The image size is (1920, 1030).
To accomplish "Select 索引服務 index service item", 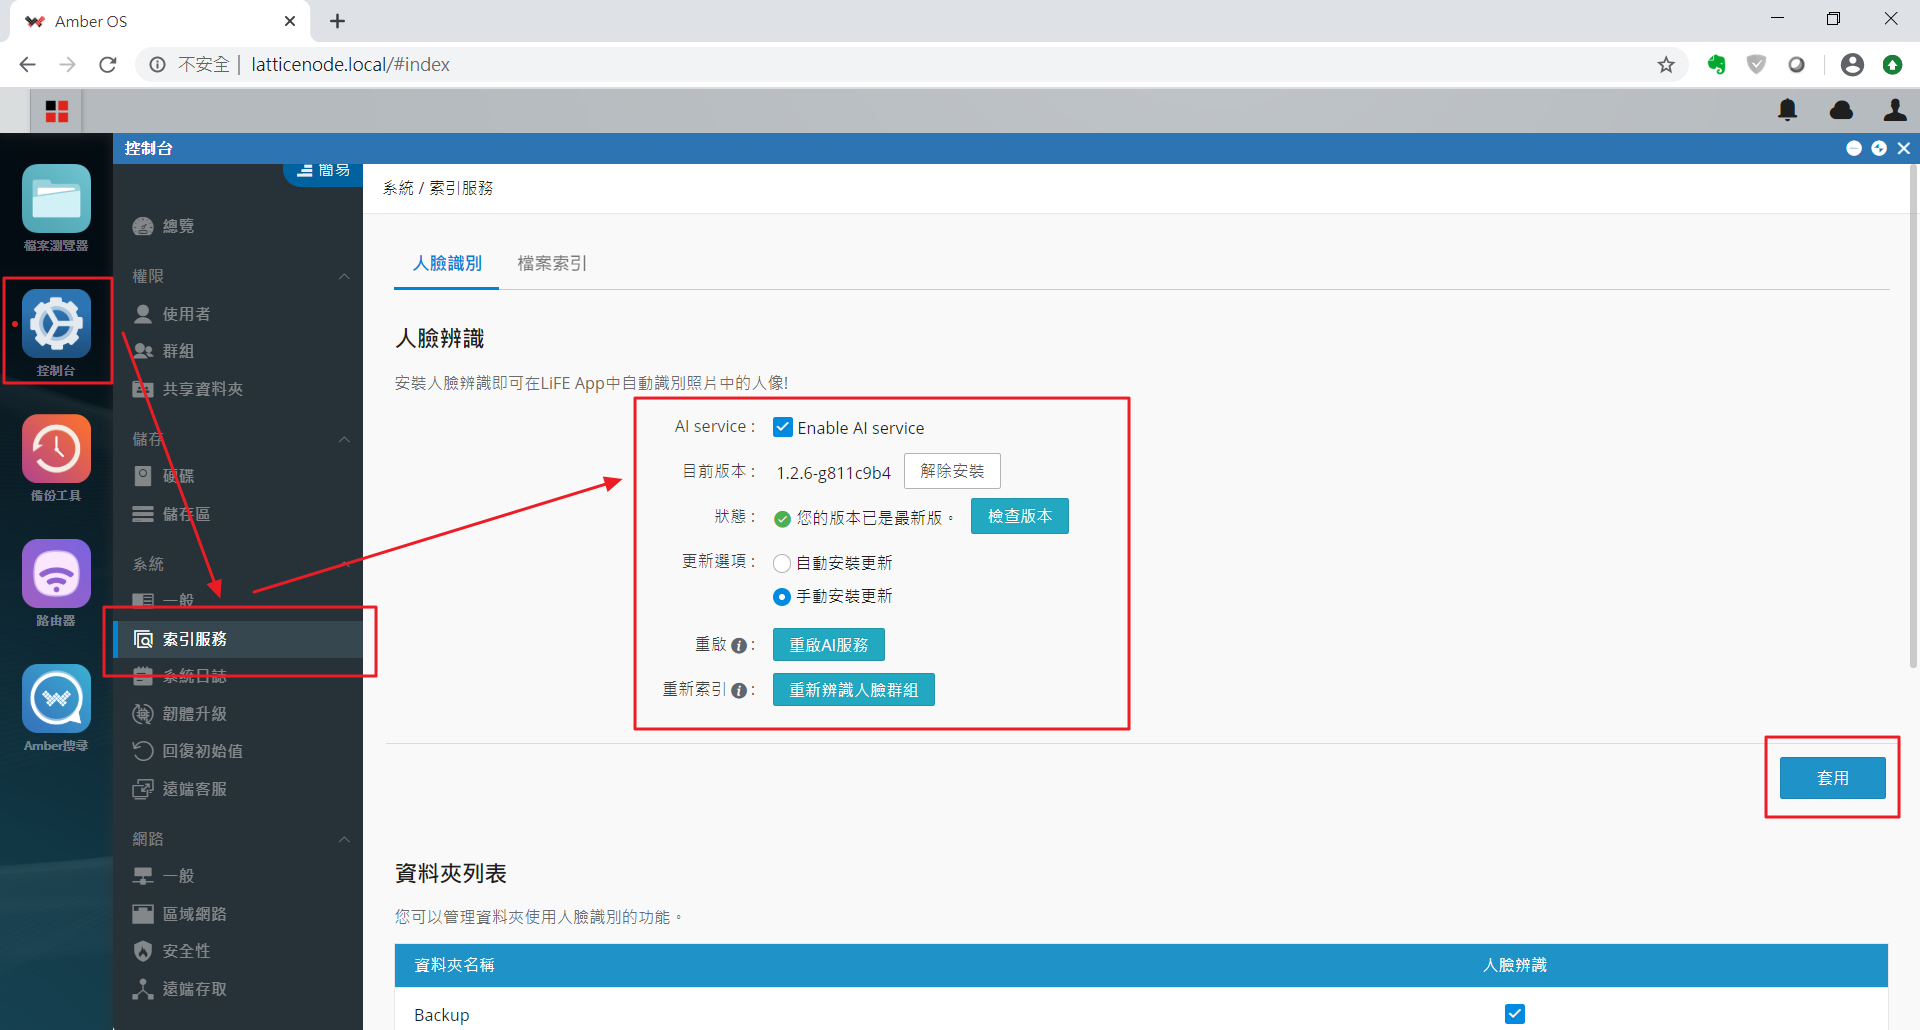I will pos(238,639).
